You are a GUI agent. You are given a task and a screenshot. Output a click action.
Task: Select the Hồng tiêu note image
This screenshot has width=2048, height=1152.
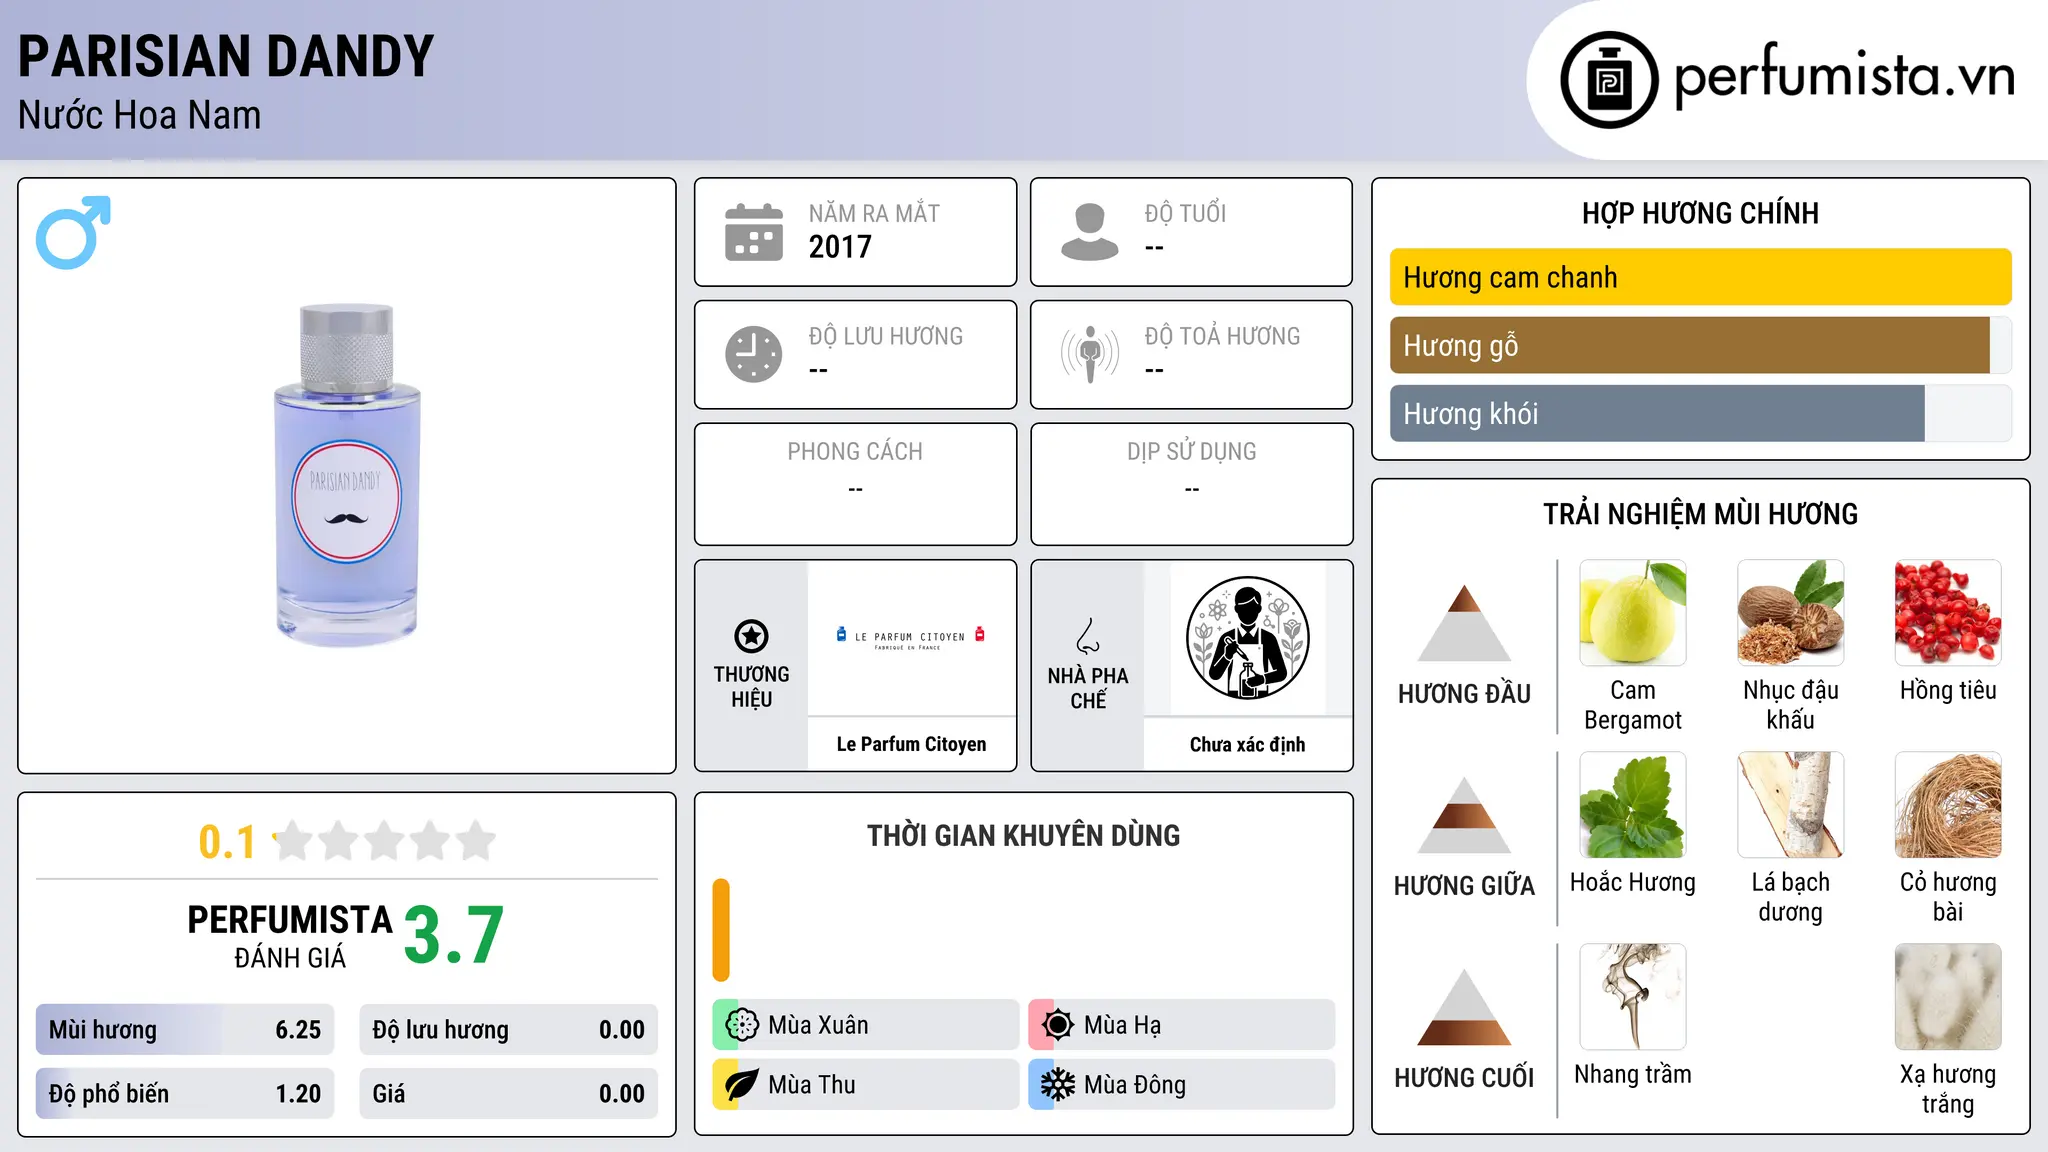1948,613
